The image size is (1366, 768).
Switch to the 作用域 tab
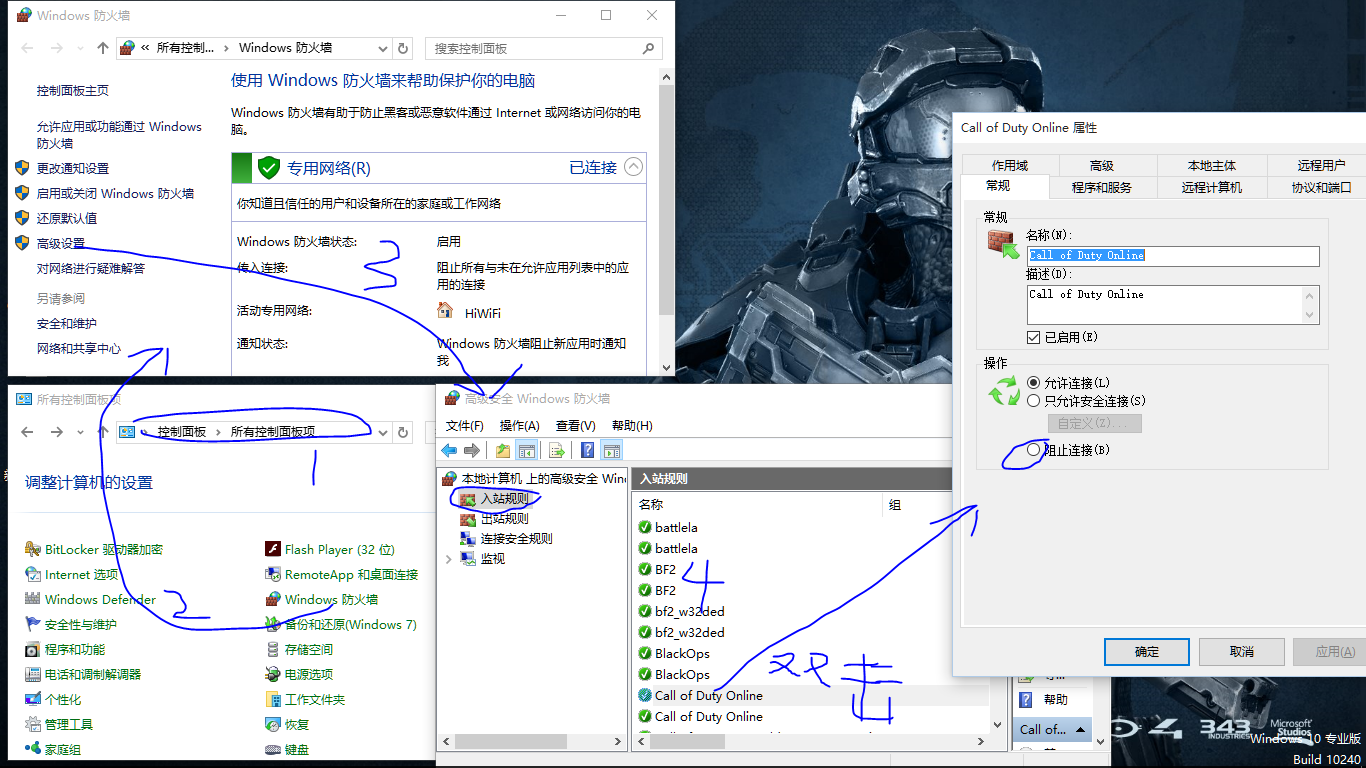[1010, 165]
